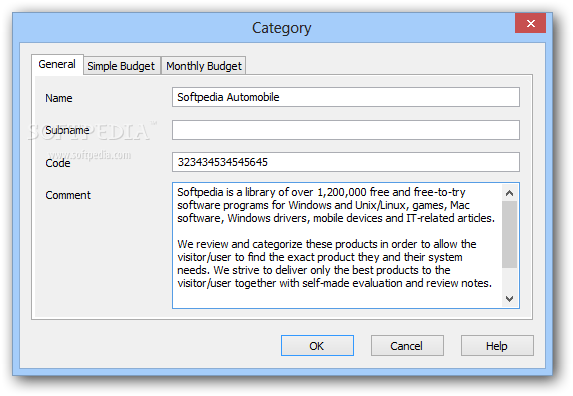
Task: Switch to the General tab
Action: [57, 65]
